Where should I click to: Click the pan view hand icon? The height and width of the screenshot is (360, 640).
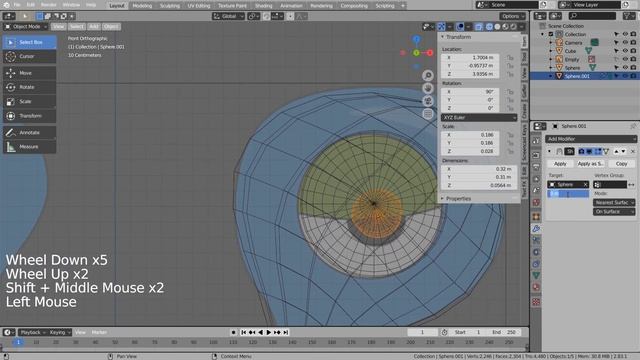click(428, 88)
